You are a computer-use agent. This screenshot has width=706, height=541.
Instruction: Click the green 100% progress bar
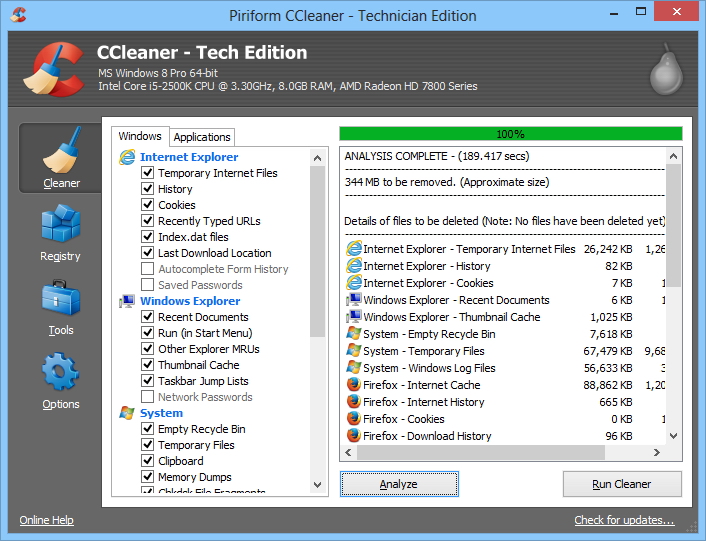coord(510,134)
